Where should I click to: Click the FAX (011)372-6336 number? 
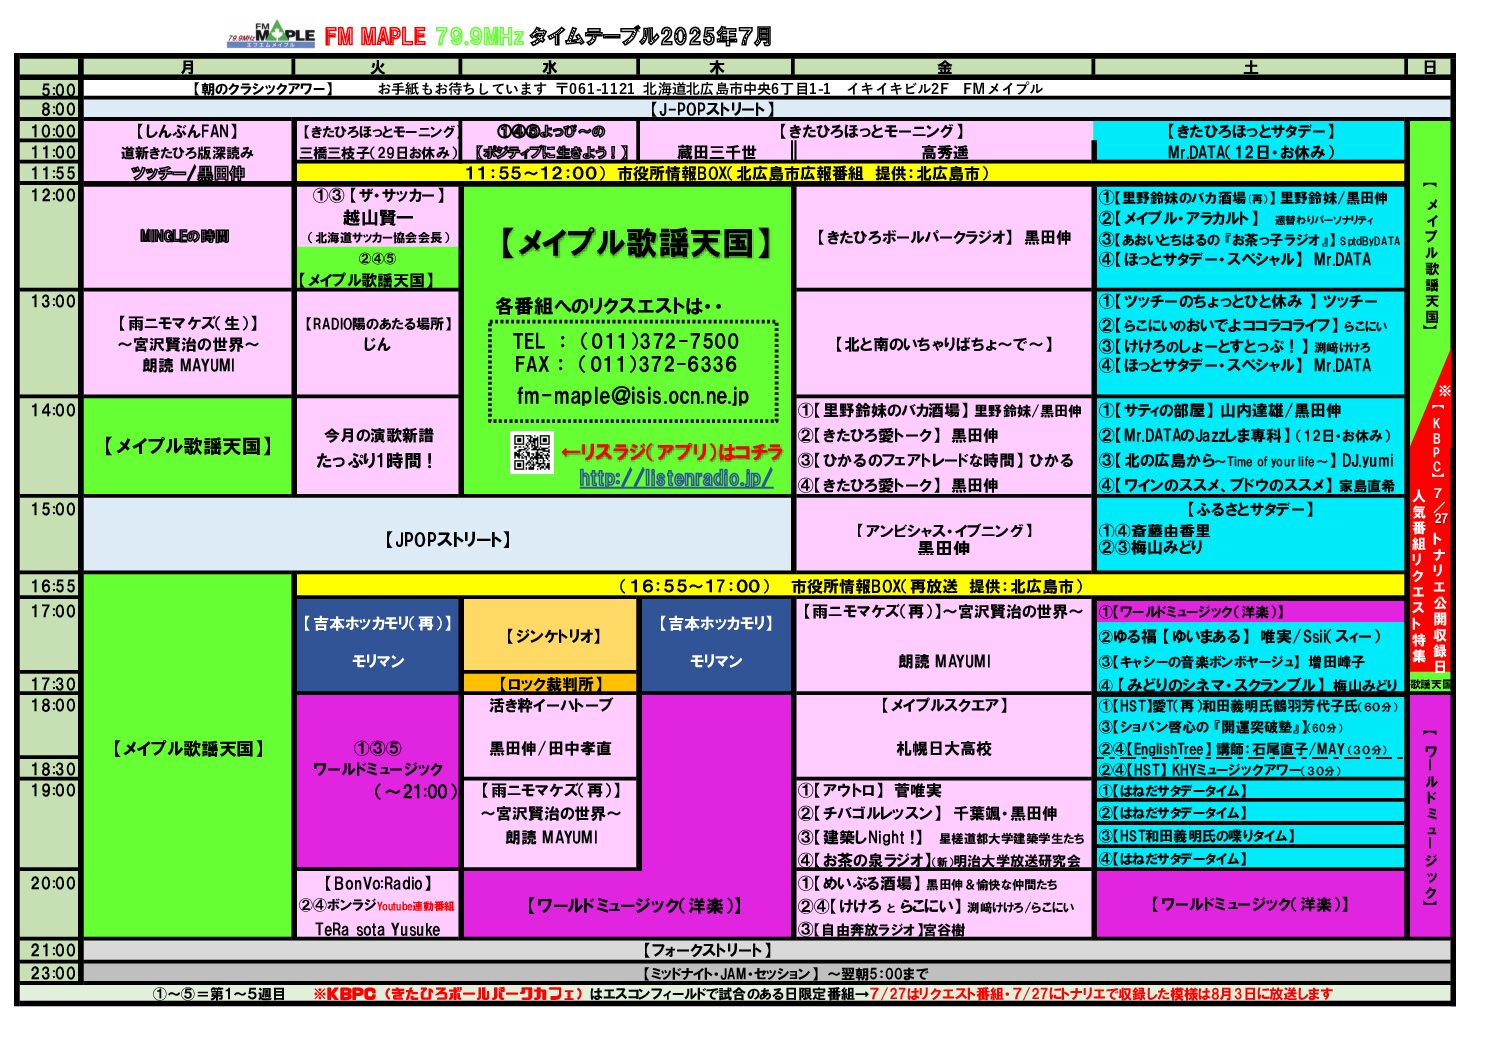[626, 365]
